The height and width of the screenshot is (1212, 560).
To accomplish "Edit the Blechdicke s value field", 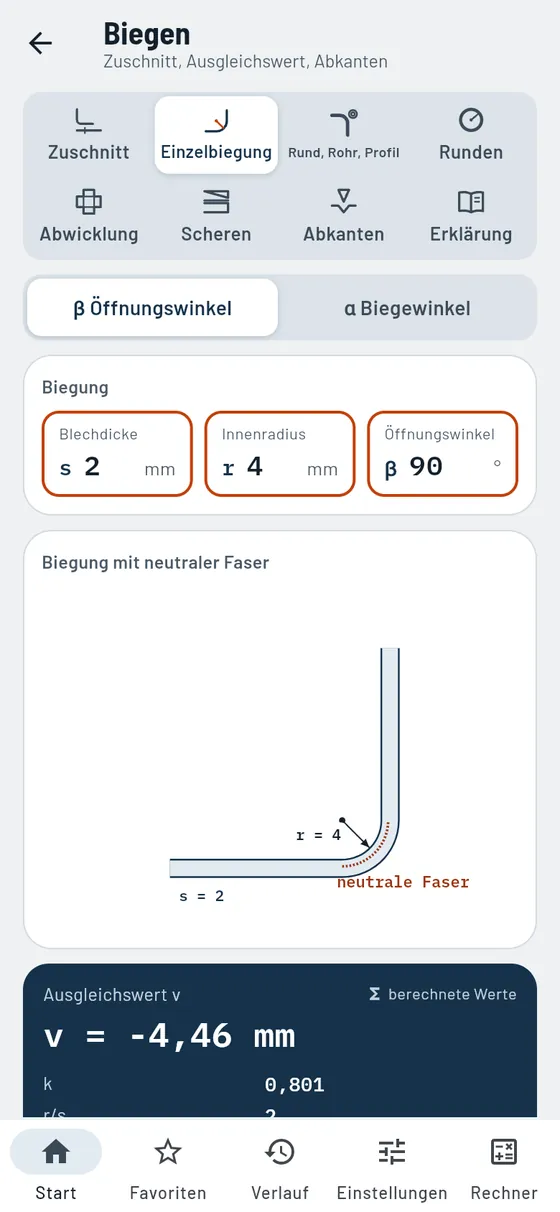I will (x=117, y=453).
